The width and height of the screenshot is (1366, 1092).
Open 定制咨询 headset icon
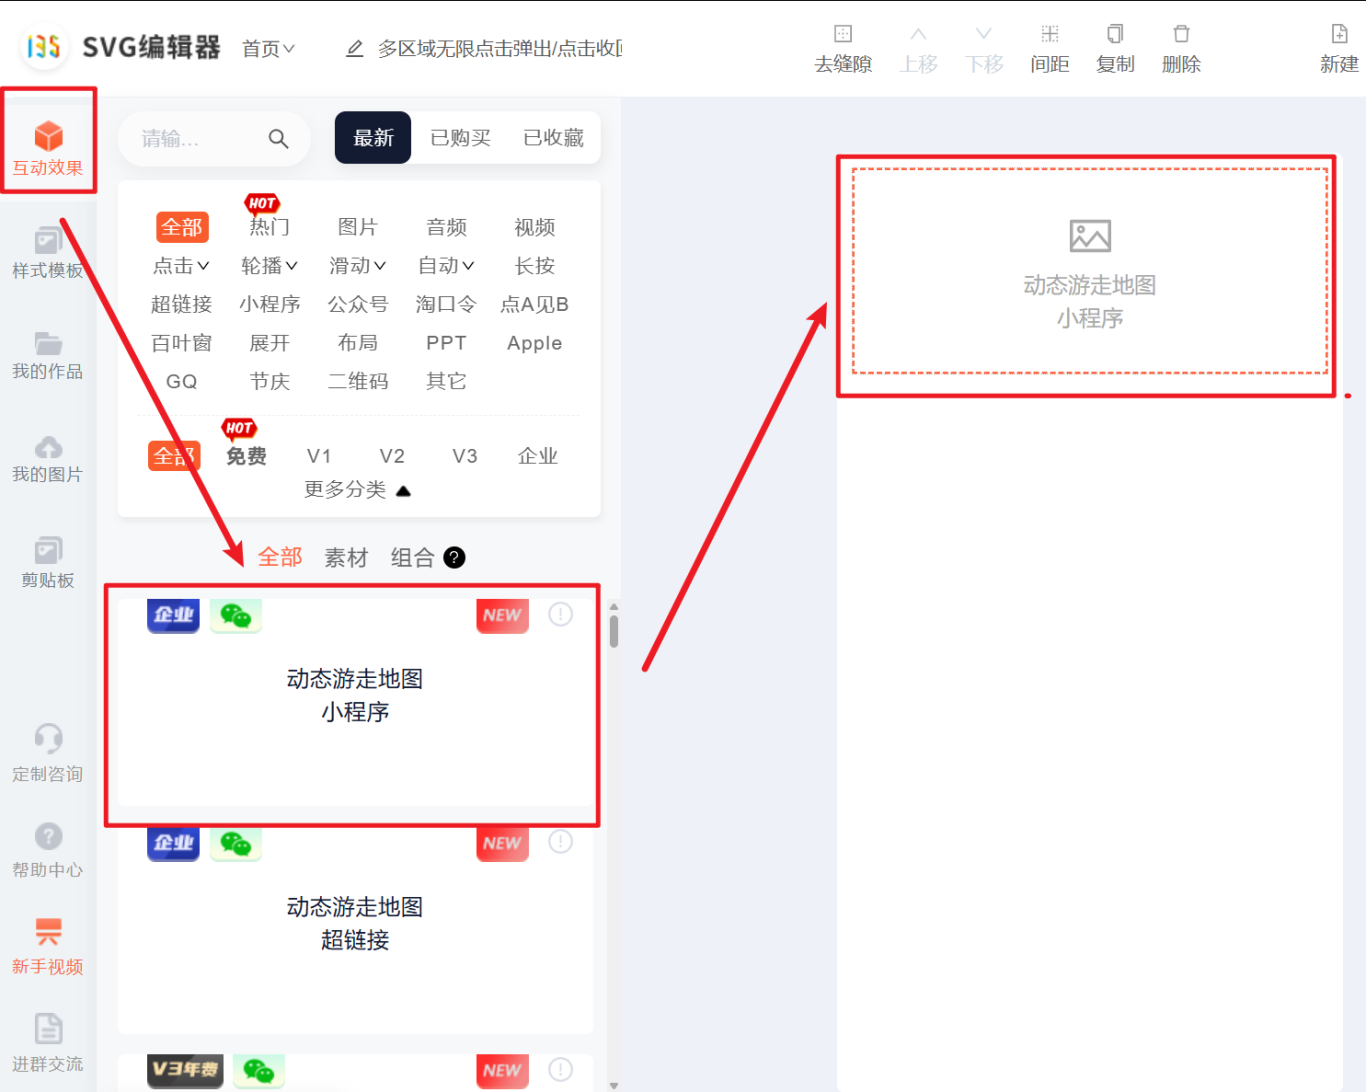48,738
